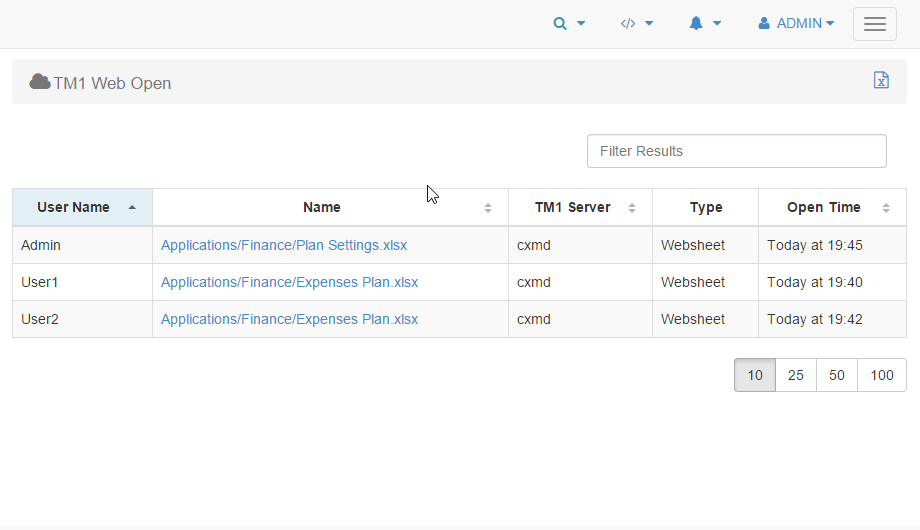Click Today at 19:45 cell

tap(832, 245)
